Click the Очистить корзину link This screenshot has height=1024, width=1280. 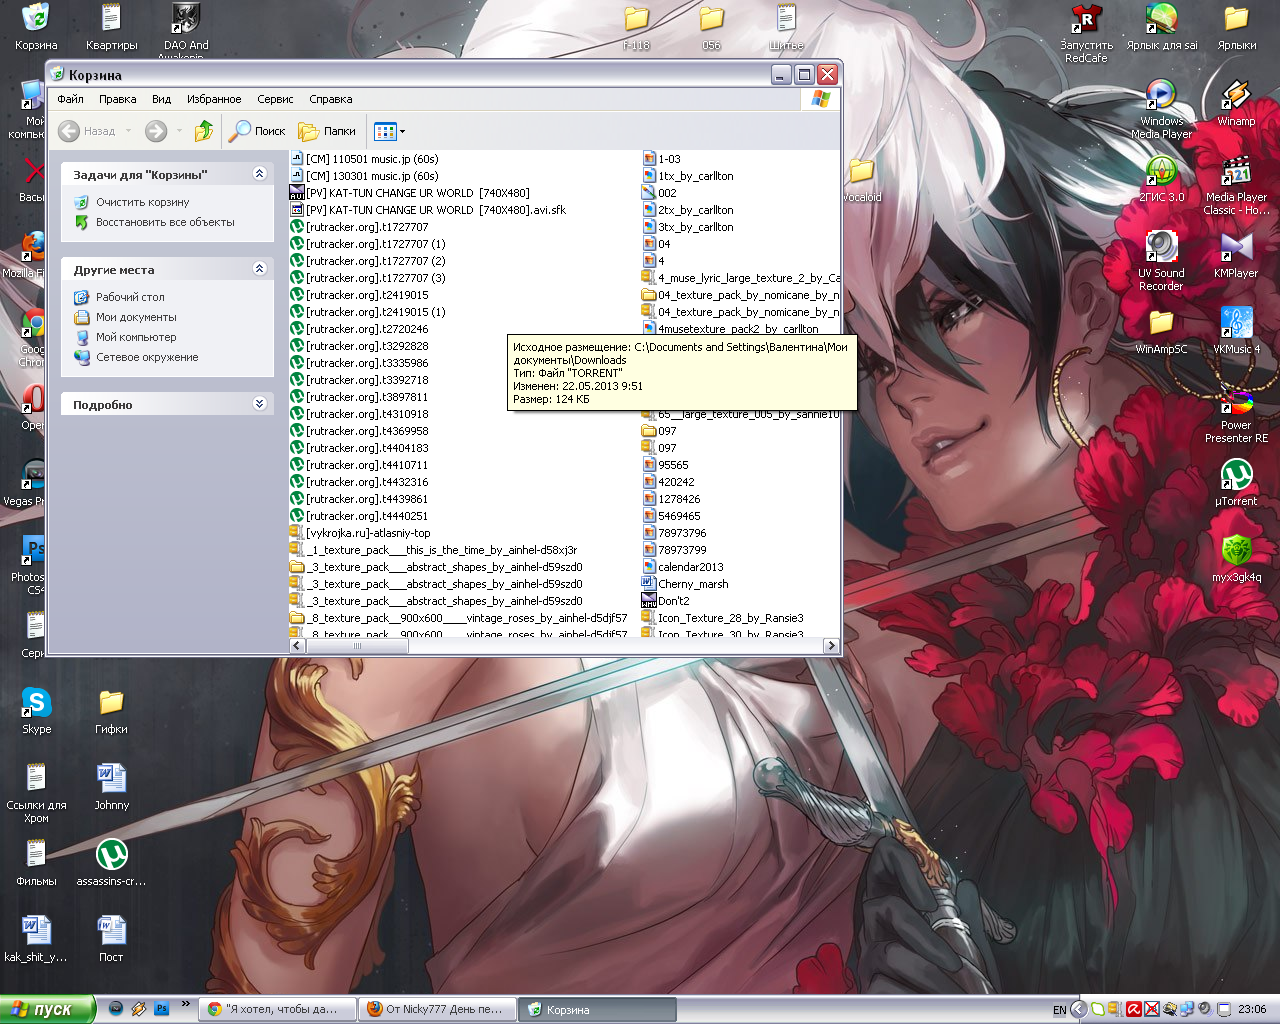pyautogui.click(x=142, y=202)
